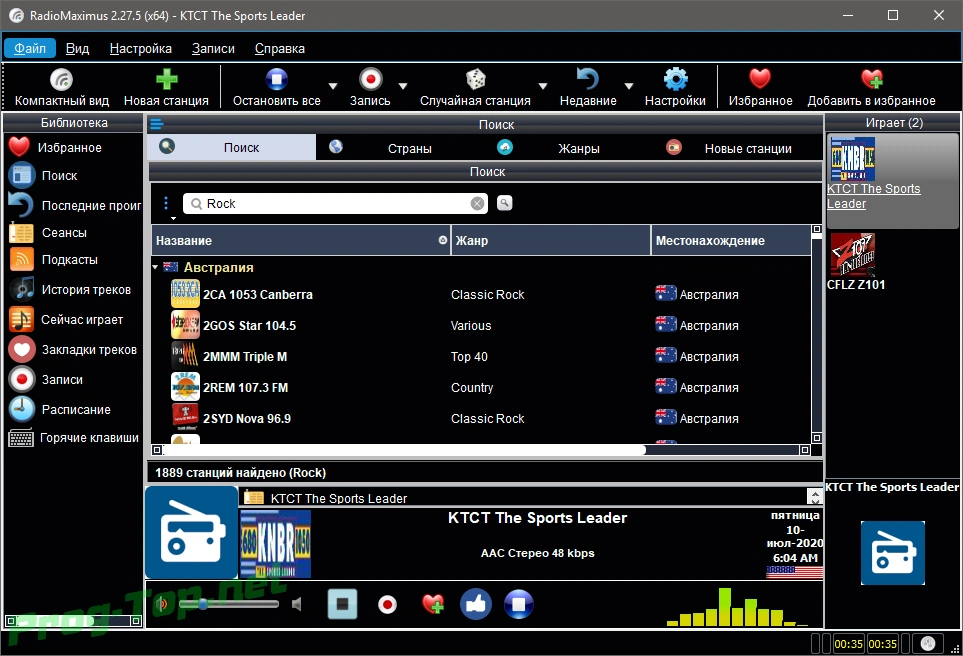Switch to the Поиск tab
The width and height of the screenshot is (963, 656).
(232, 147)
